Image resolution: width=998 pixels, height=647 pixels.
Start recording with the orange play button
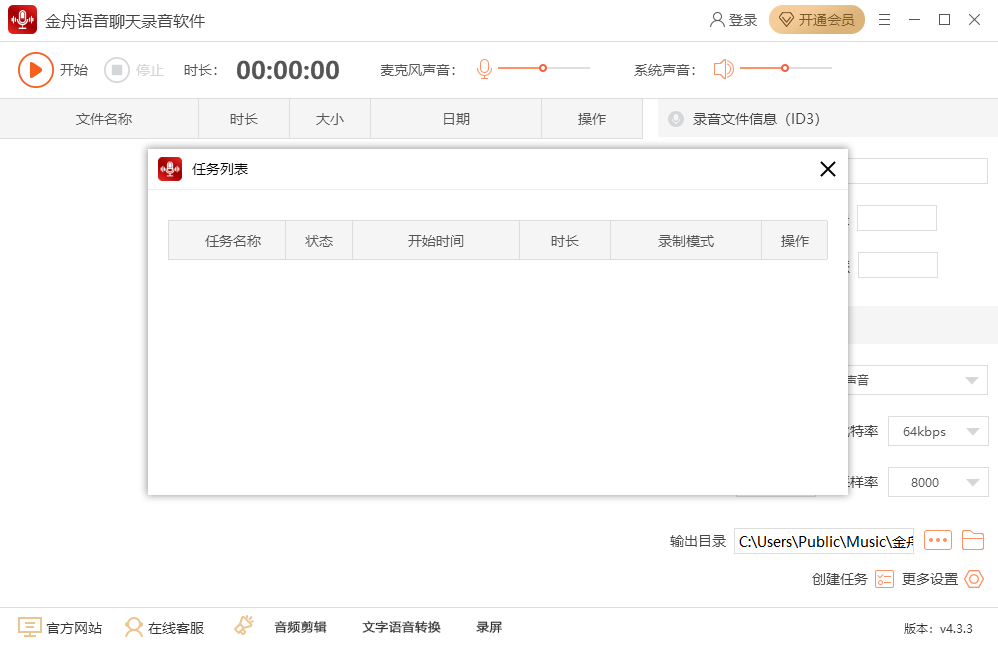35,70
